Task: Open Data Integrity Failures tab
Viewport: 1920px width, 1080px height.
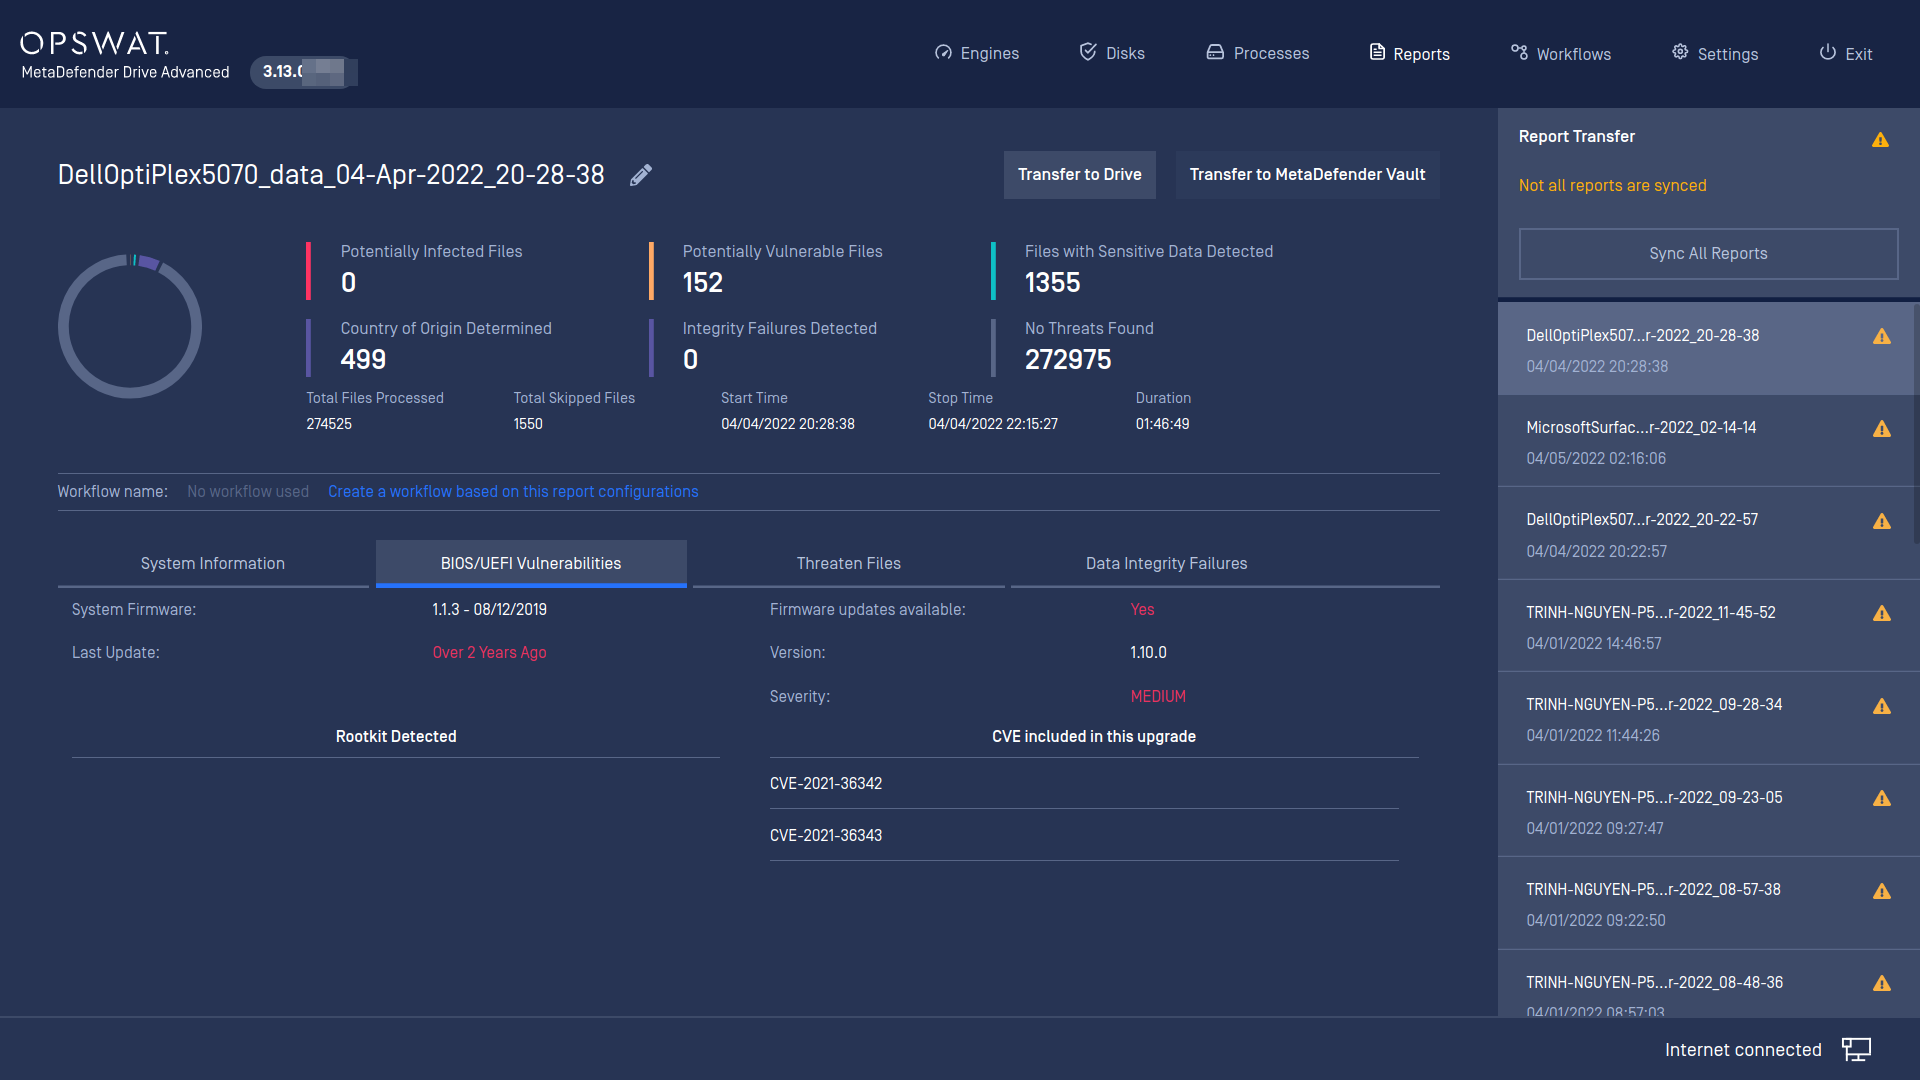Action: coord(1167,563)
